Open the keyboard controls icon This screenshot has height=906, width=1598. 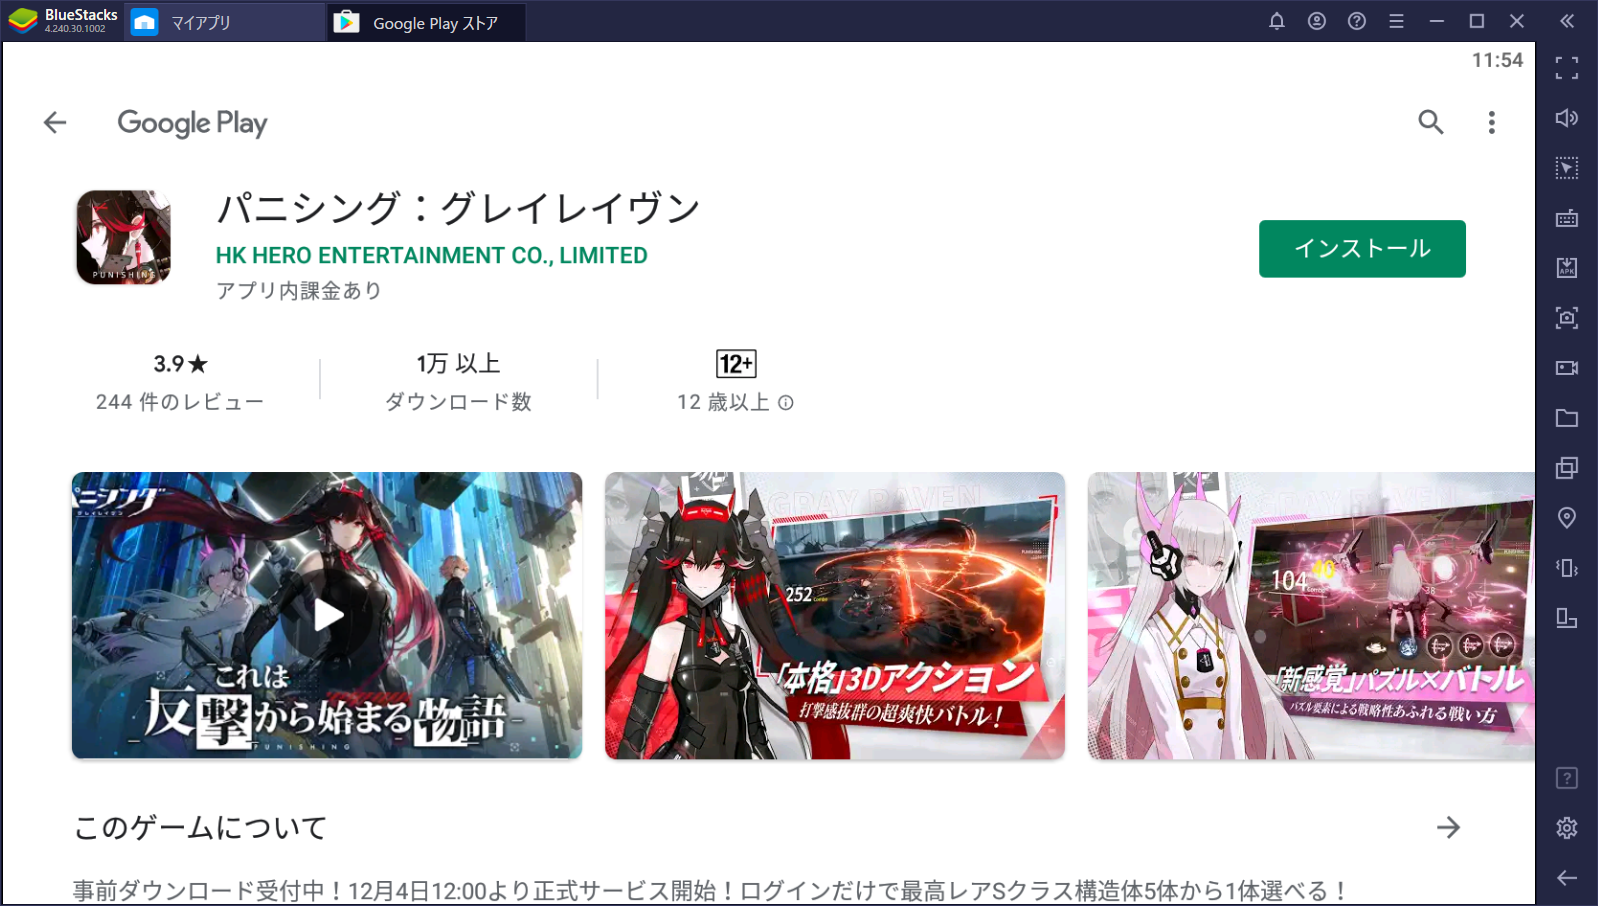1567,218
